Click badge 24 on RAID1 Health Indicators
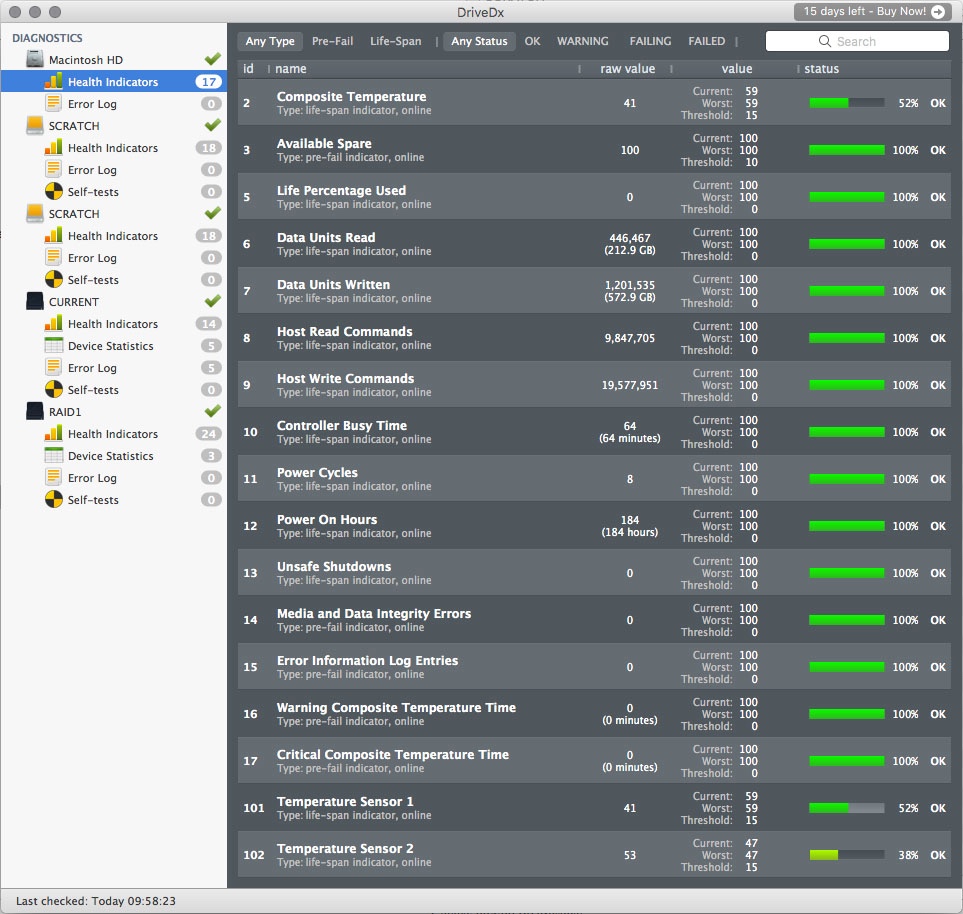 coord(209,434)
